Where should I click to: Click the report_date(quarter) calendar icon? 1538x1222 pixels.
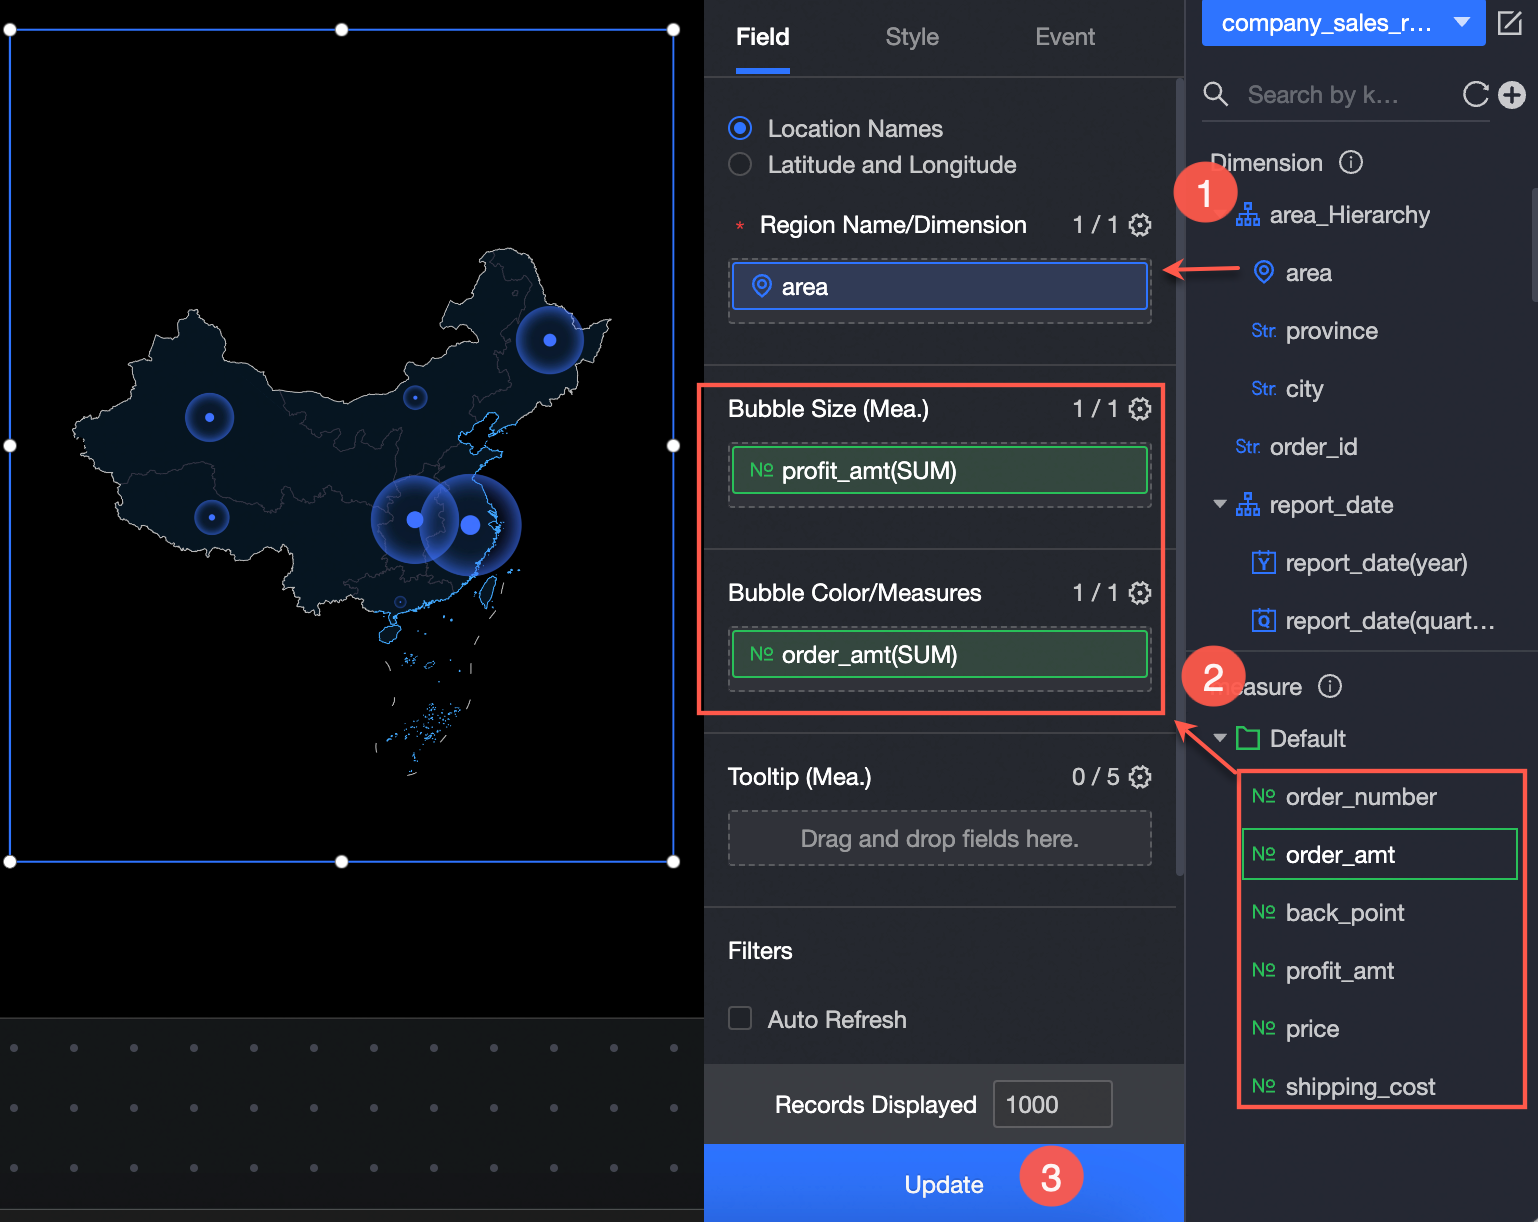tap(1264, 620)
